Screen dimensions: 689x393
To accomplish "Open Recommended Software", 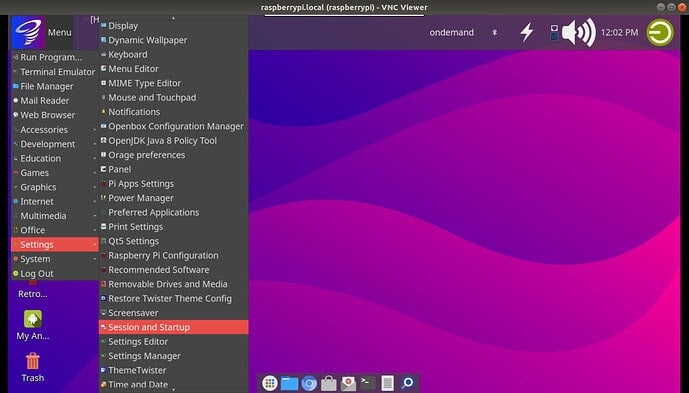I will [174, 269].
